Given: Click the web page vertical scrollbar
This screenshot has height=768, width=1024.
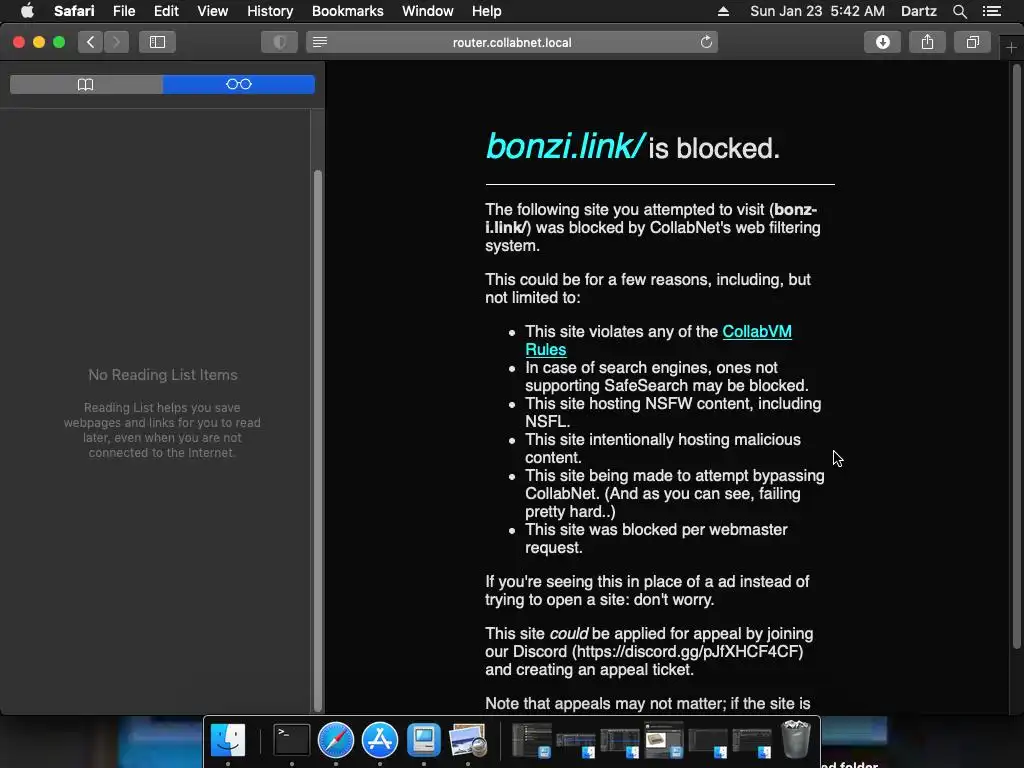Looking at the screenshot, I should point(1016,356).
